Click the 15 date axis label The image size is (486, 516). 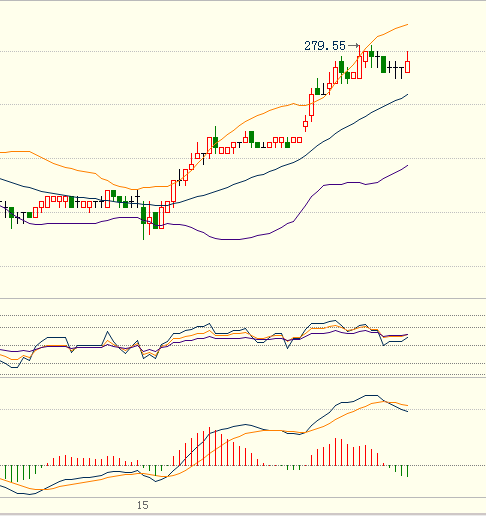(143, 505)
